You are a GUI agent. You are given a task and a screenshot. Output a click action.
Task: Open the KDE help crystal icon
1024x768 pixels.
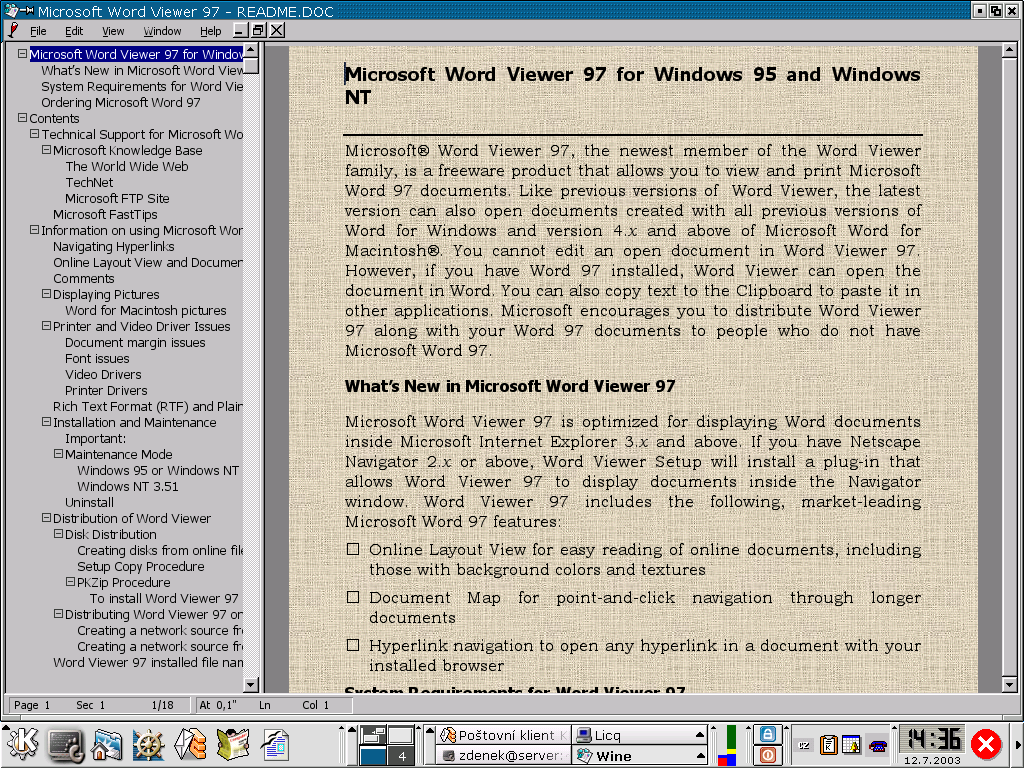pos(191,745)
